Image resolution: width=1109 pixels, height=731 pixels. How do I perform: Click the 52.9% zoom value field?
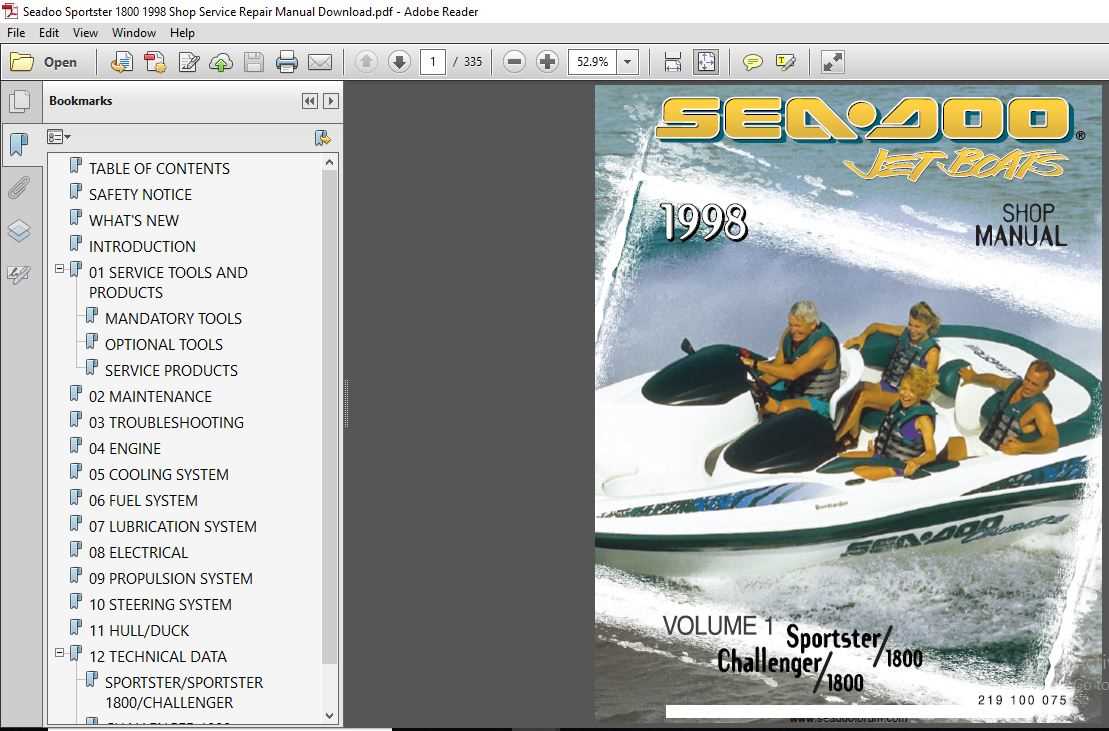(x=593, y=62)
